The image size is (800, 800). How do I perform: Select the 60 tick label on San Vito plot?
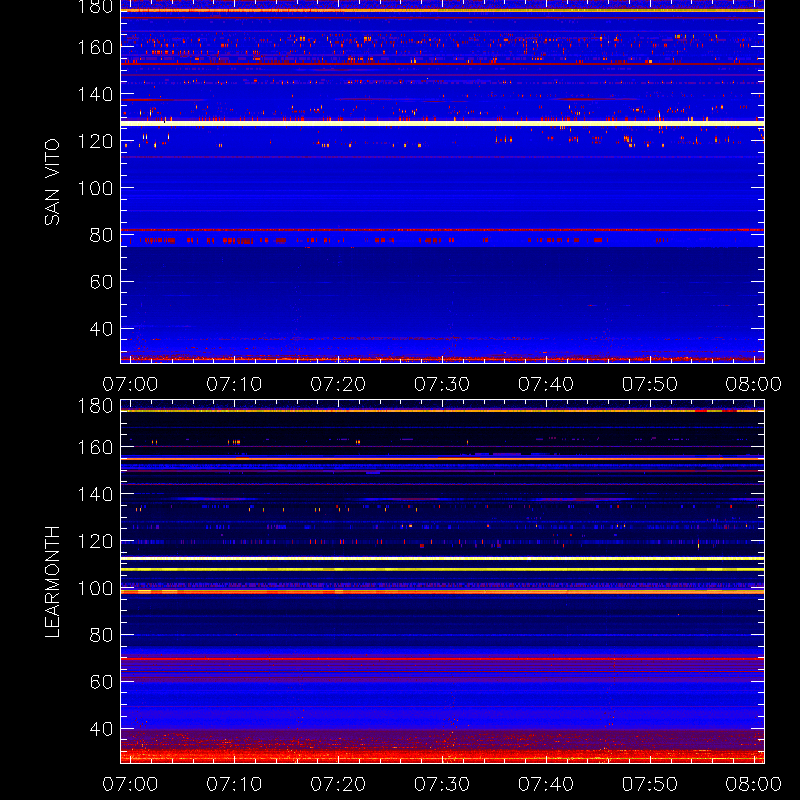coord(101,282)
